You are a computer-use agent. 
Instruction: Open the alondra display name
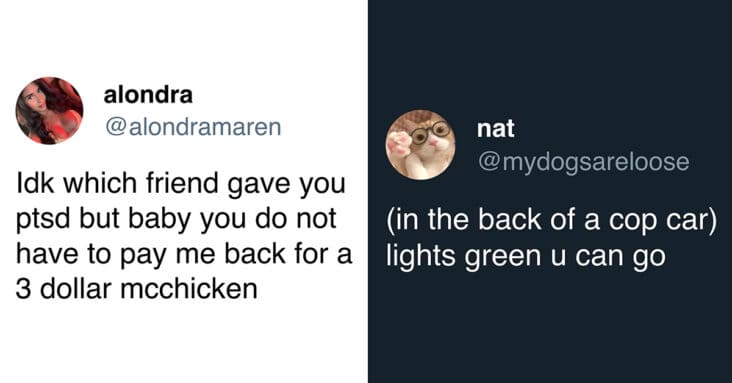[x=148, y=95]
